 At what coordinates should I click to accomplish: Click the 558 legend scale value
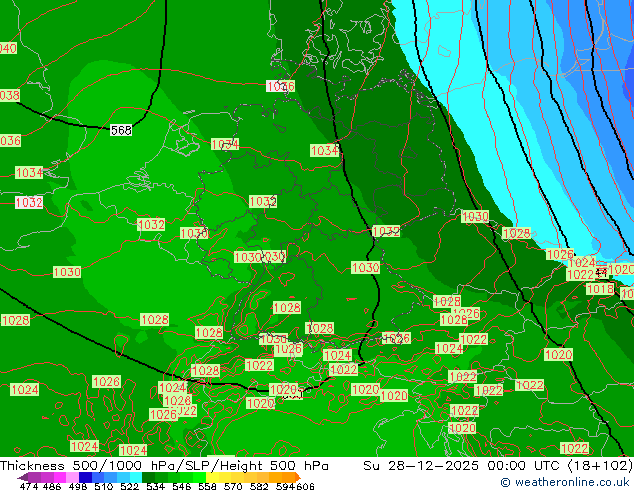pyautogui.click(x=207, y=486)
